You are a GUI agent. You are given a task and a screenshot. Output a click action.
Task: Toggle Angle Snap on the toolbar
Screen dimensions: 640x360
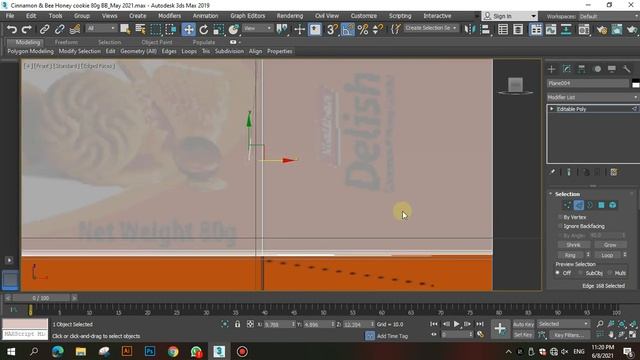347,29
